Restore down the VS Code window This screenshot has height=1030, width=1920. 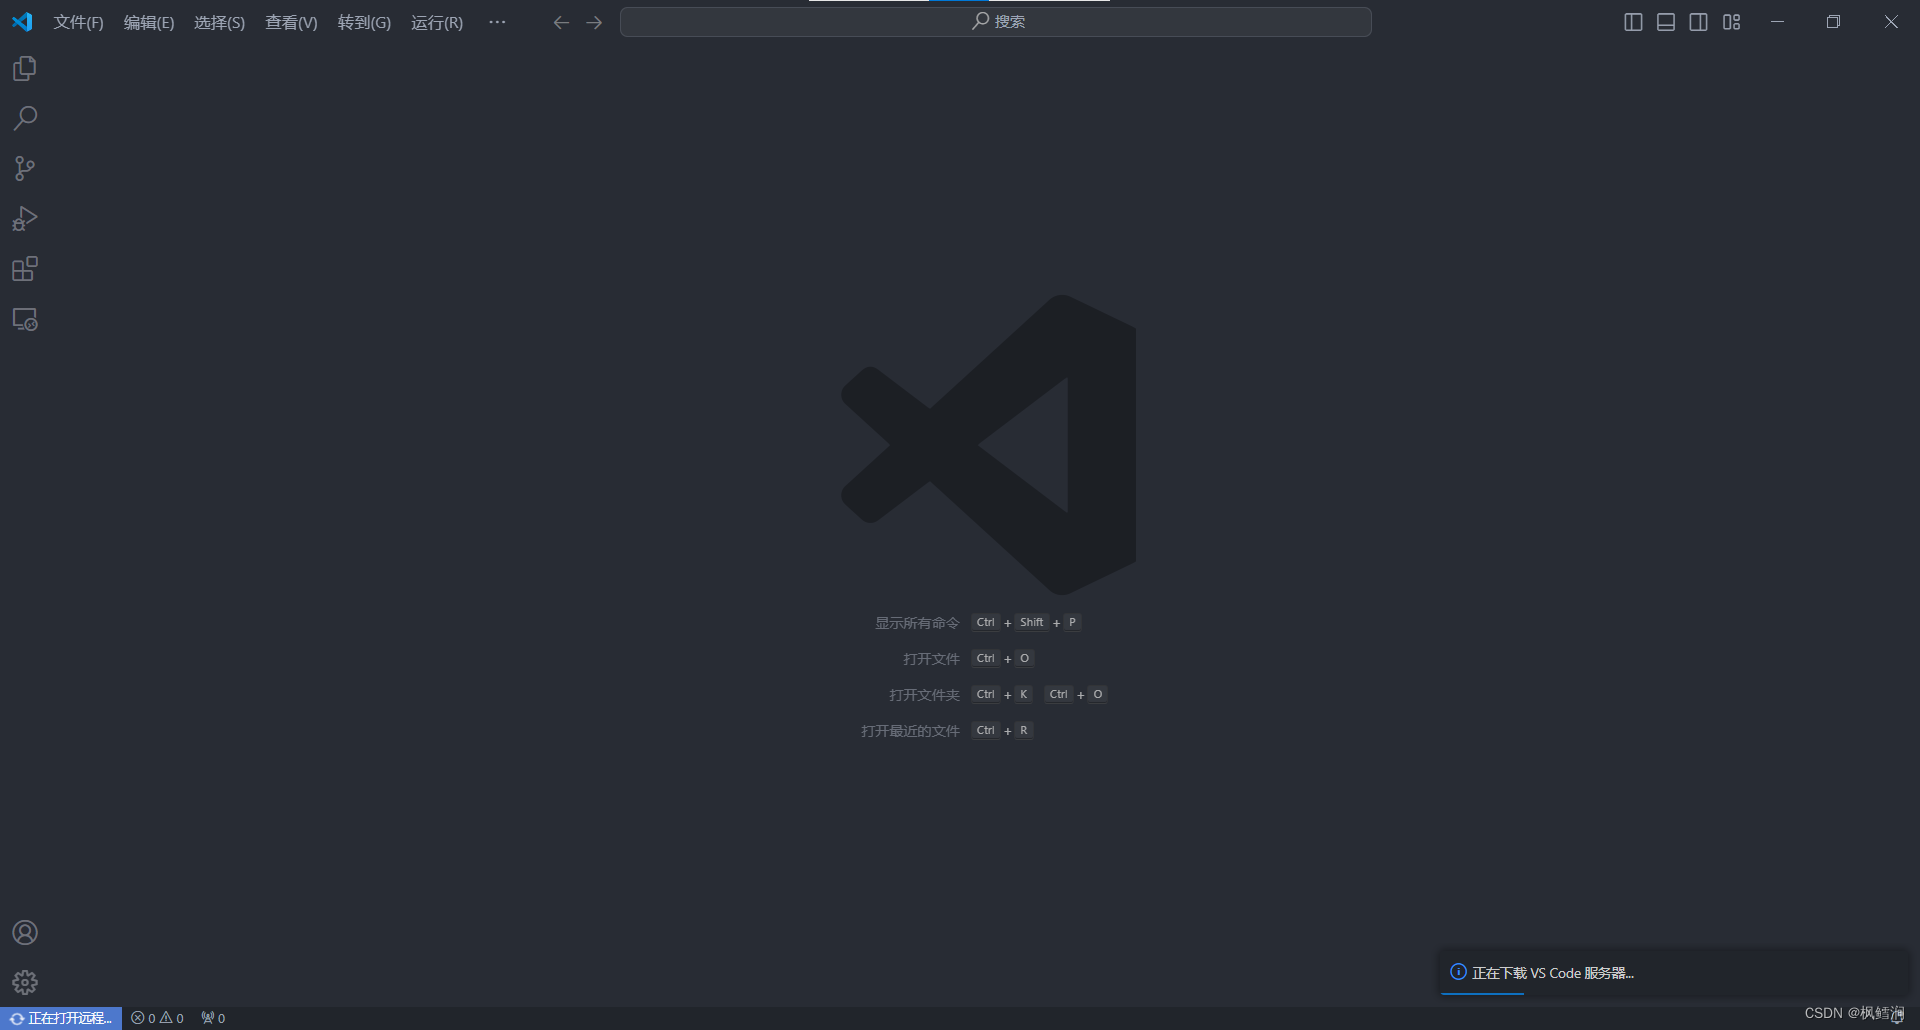point(1833,22)
